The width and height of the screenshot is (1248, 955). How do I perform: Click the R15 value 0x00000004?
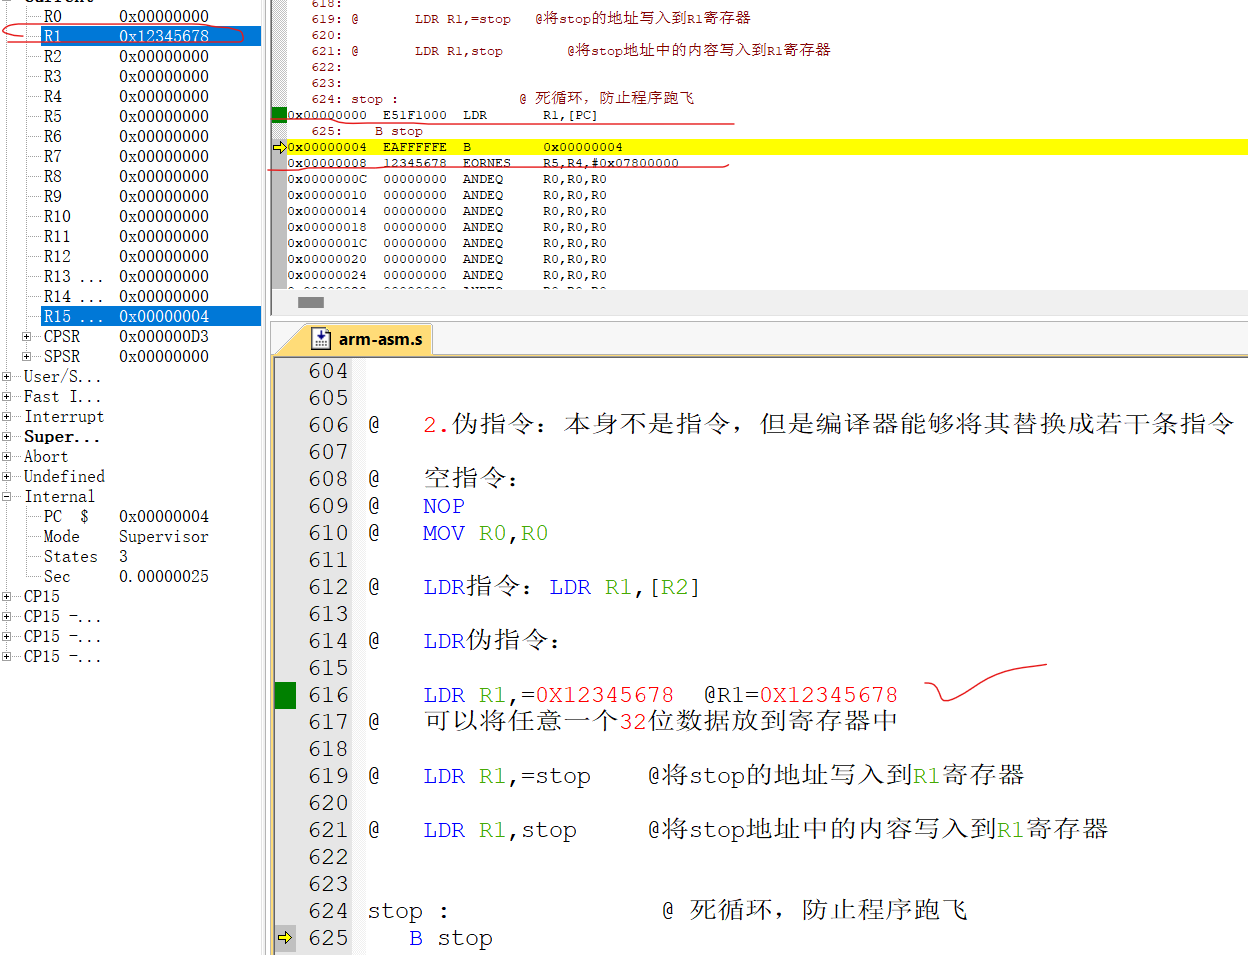point(164,316)
